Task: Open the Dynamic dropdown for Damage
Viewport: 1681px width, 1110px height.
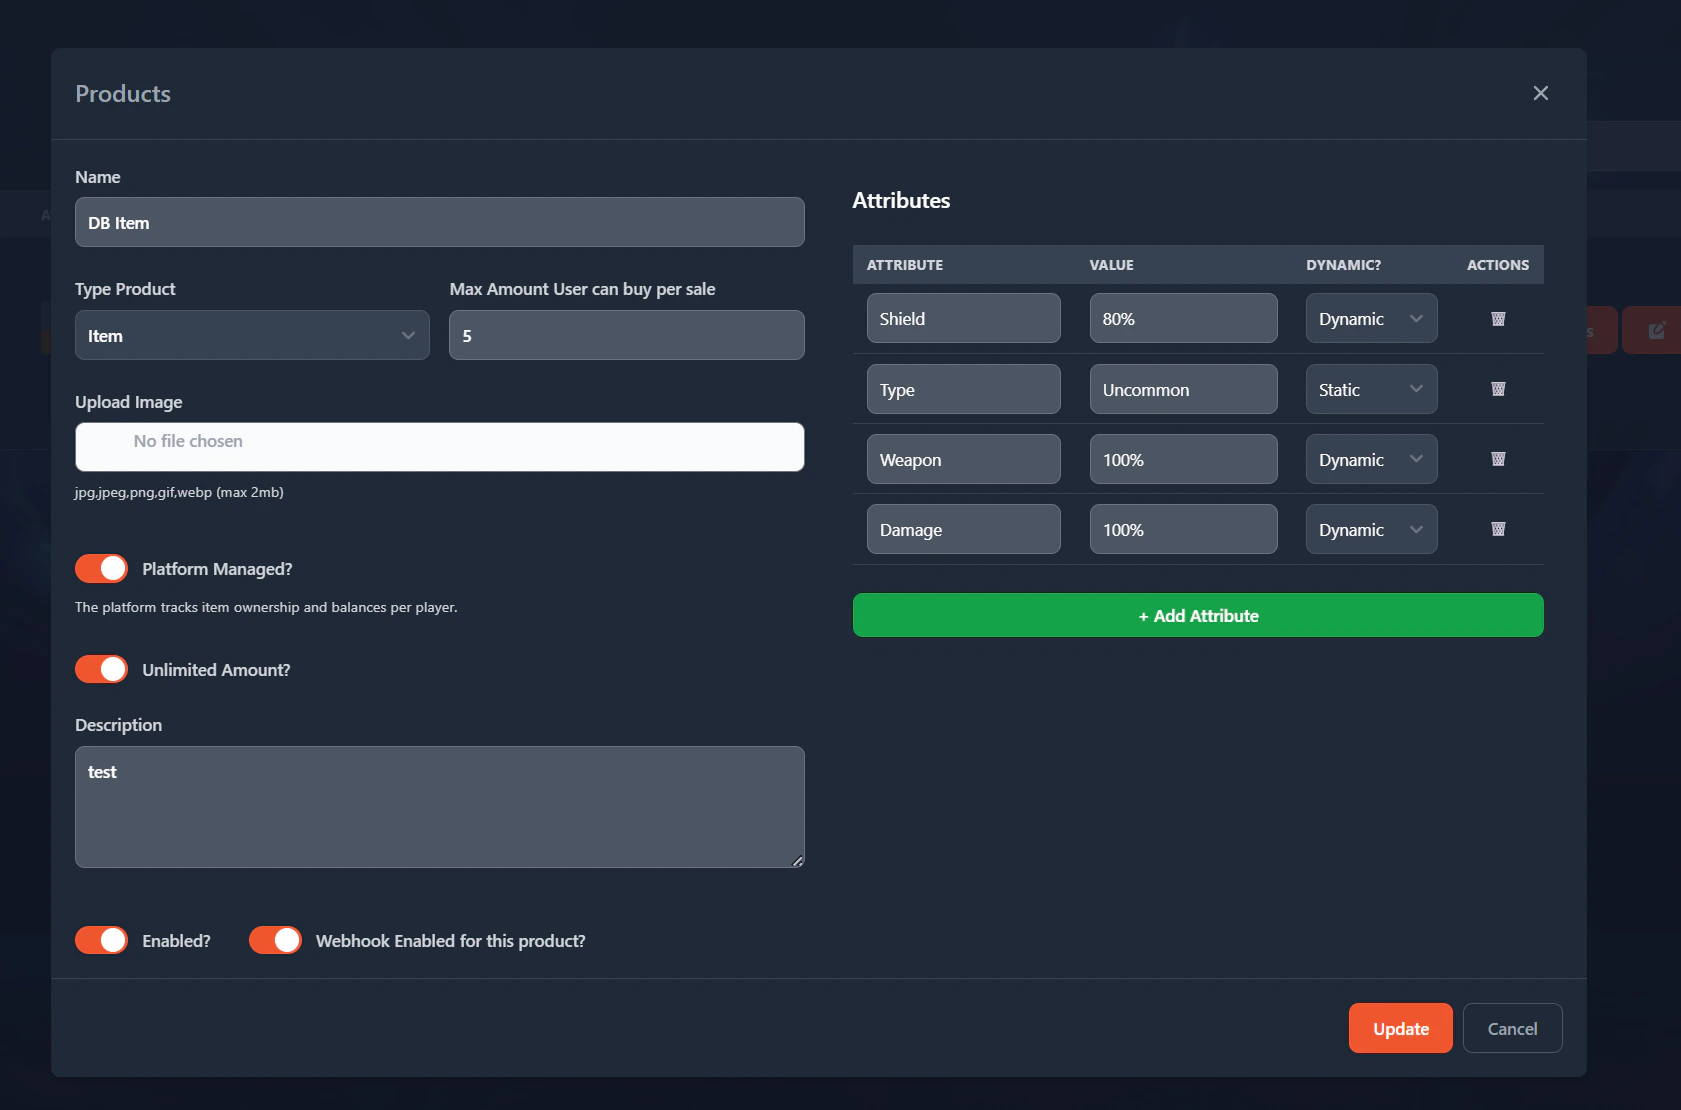Action: [1371, 529]
